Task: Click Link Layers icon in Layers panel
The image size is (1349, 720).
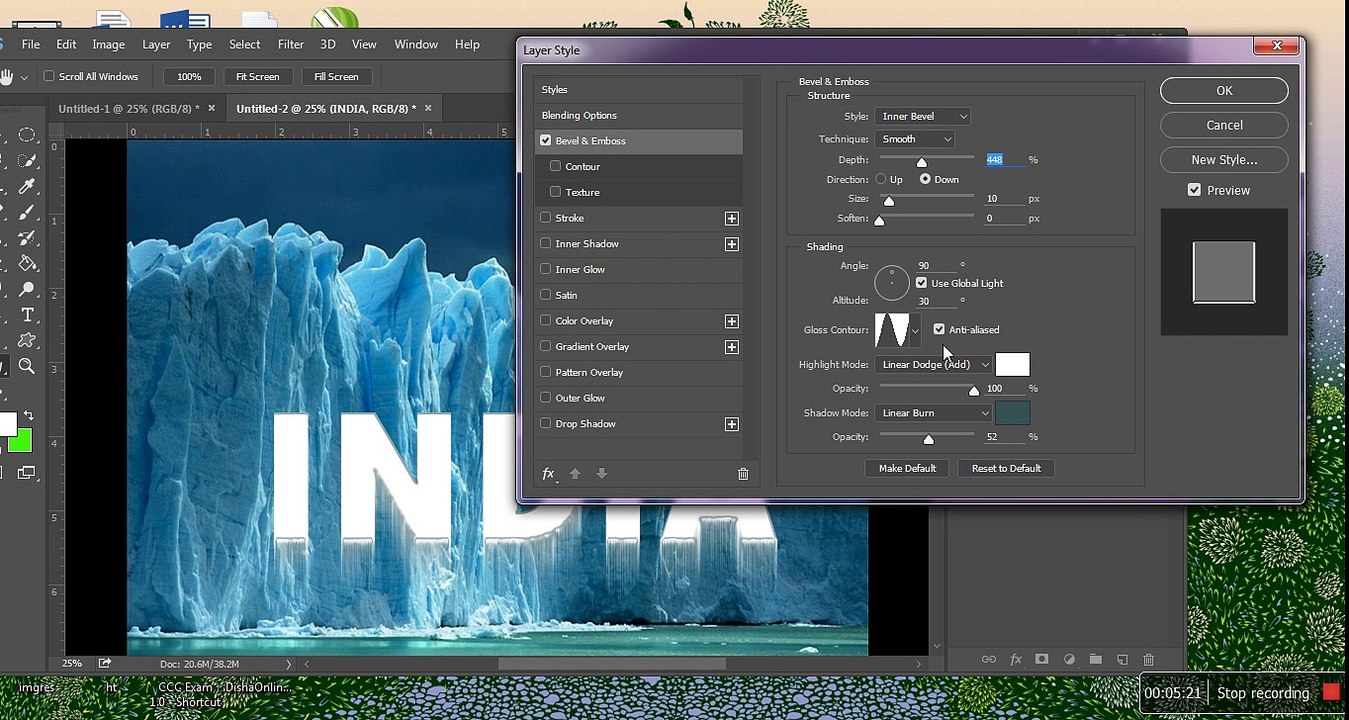Action: [989, 660]
